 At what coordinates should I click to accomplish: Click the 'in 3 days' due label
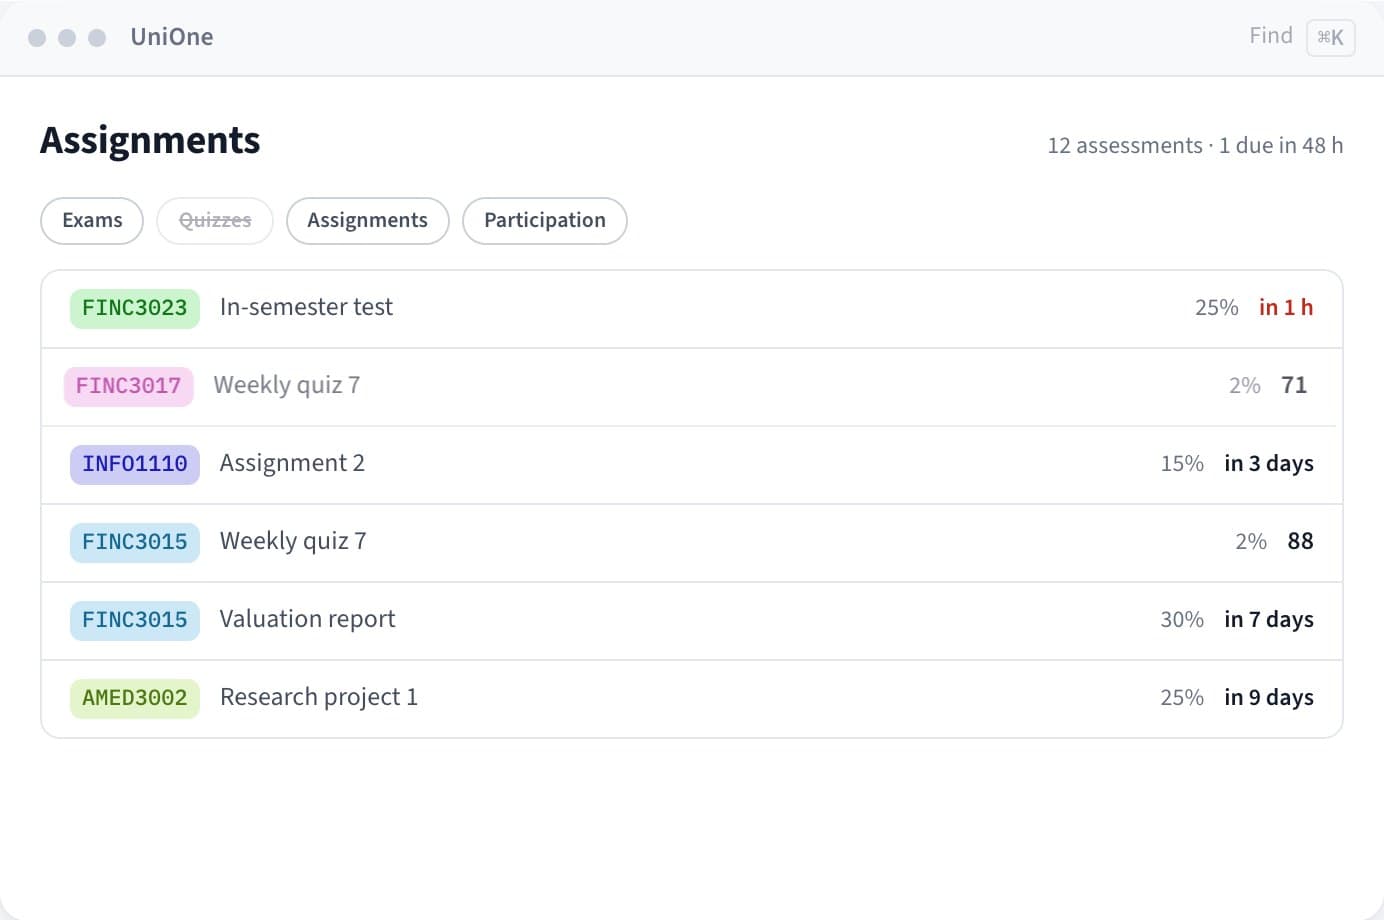point(1269,464)
